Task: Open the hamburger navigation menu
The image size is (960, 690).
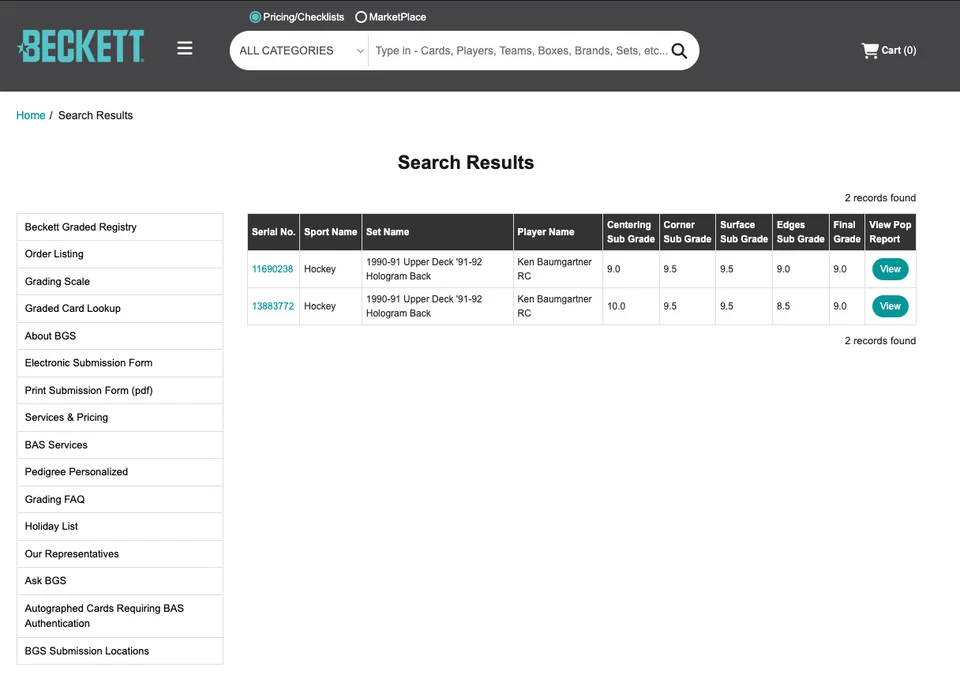Action: pos(185,48)
